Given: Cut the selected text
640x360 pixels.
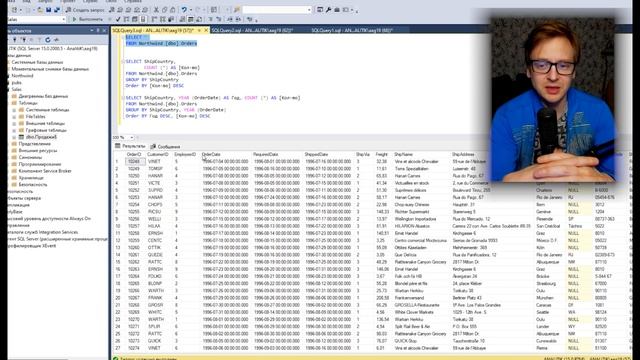Looking at the screenshot, I should coord(156,10).
